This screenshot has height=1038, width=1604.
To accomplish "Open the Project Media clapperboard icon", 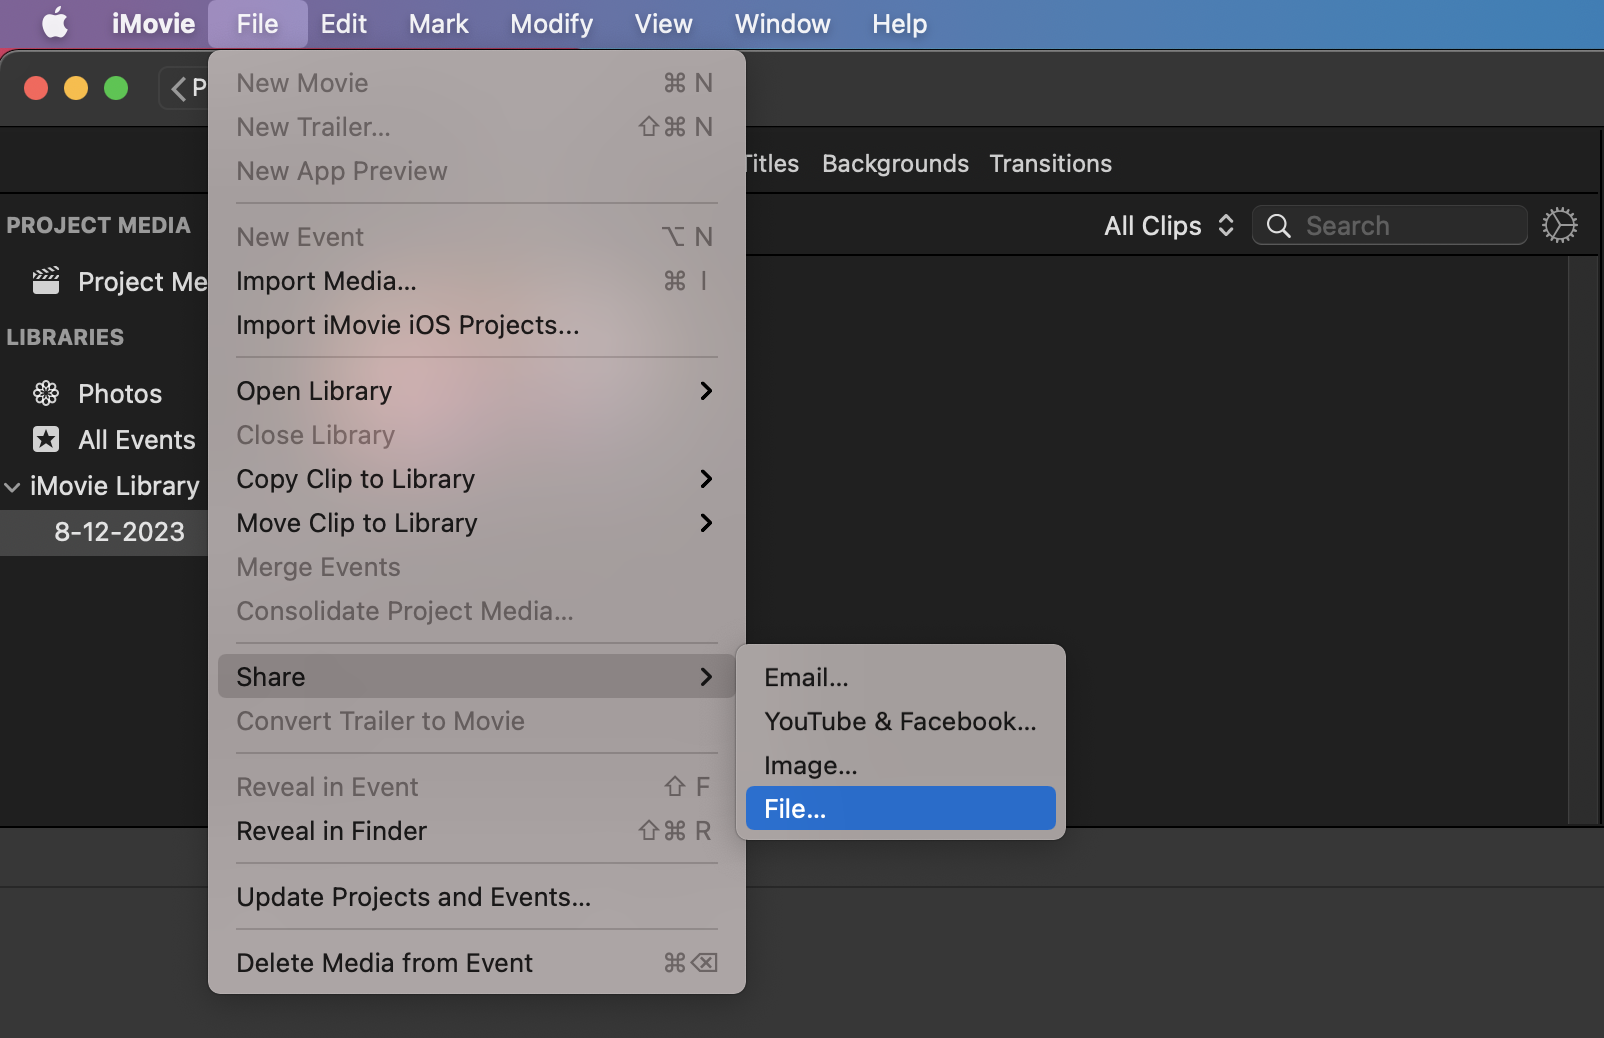I will (x=45, y=281).
